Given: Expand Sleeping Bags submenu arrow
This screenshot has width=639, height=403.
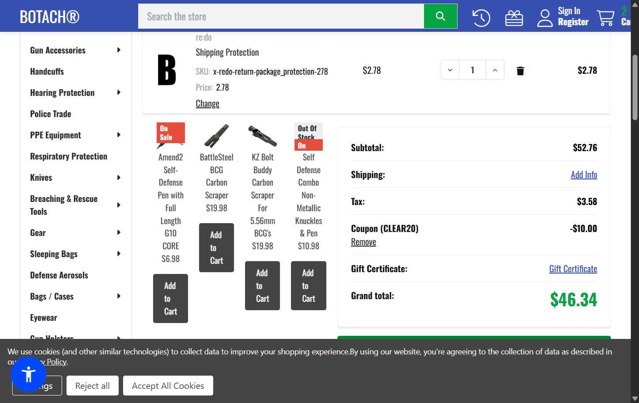Looking at the screenshot, I should pos(119,253).
